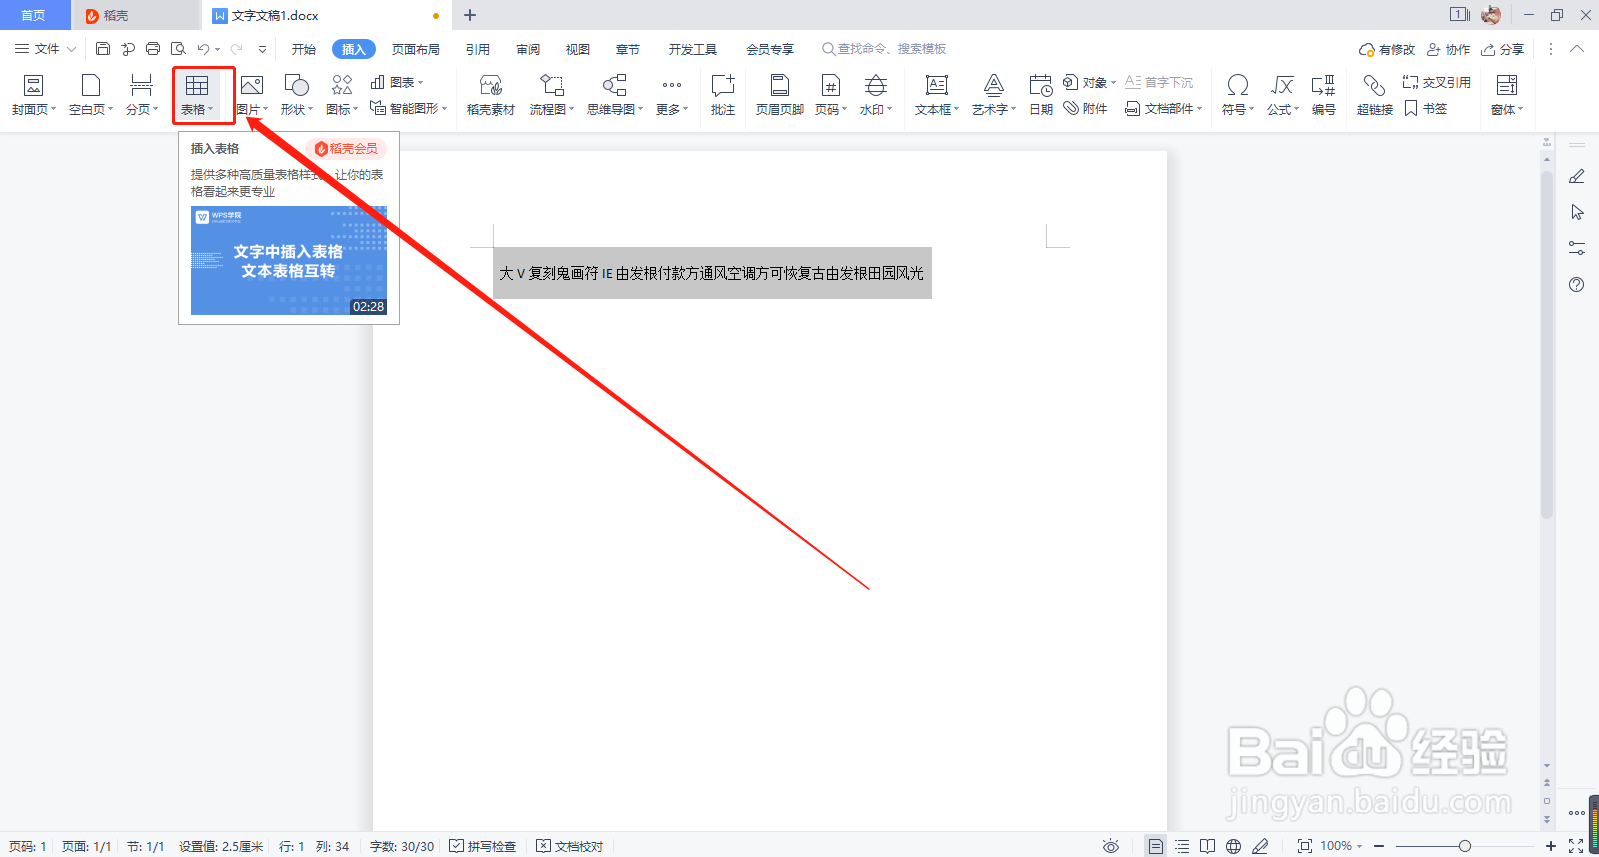Insert an 对象 object
The width and height of the screenshot is (1599, 857).
pos(1089,82)
